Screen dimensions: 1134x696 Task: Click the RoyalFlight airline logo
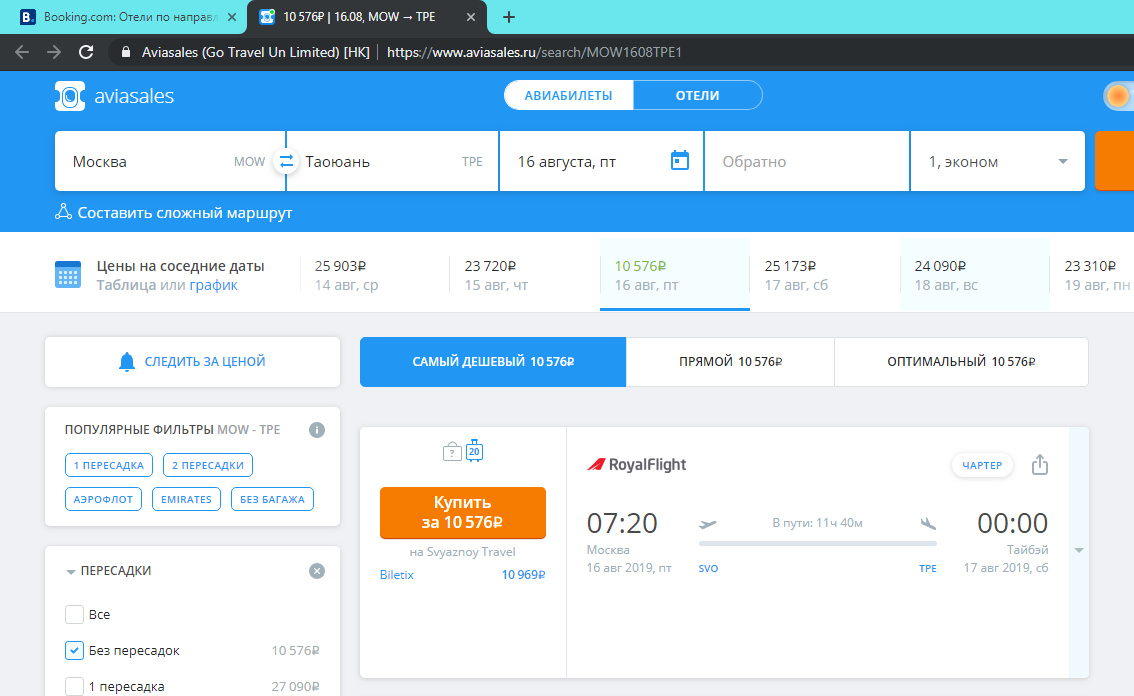pos(636,464)
